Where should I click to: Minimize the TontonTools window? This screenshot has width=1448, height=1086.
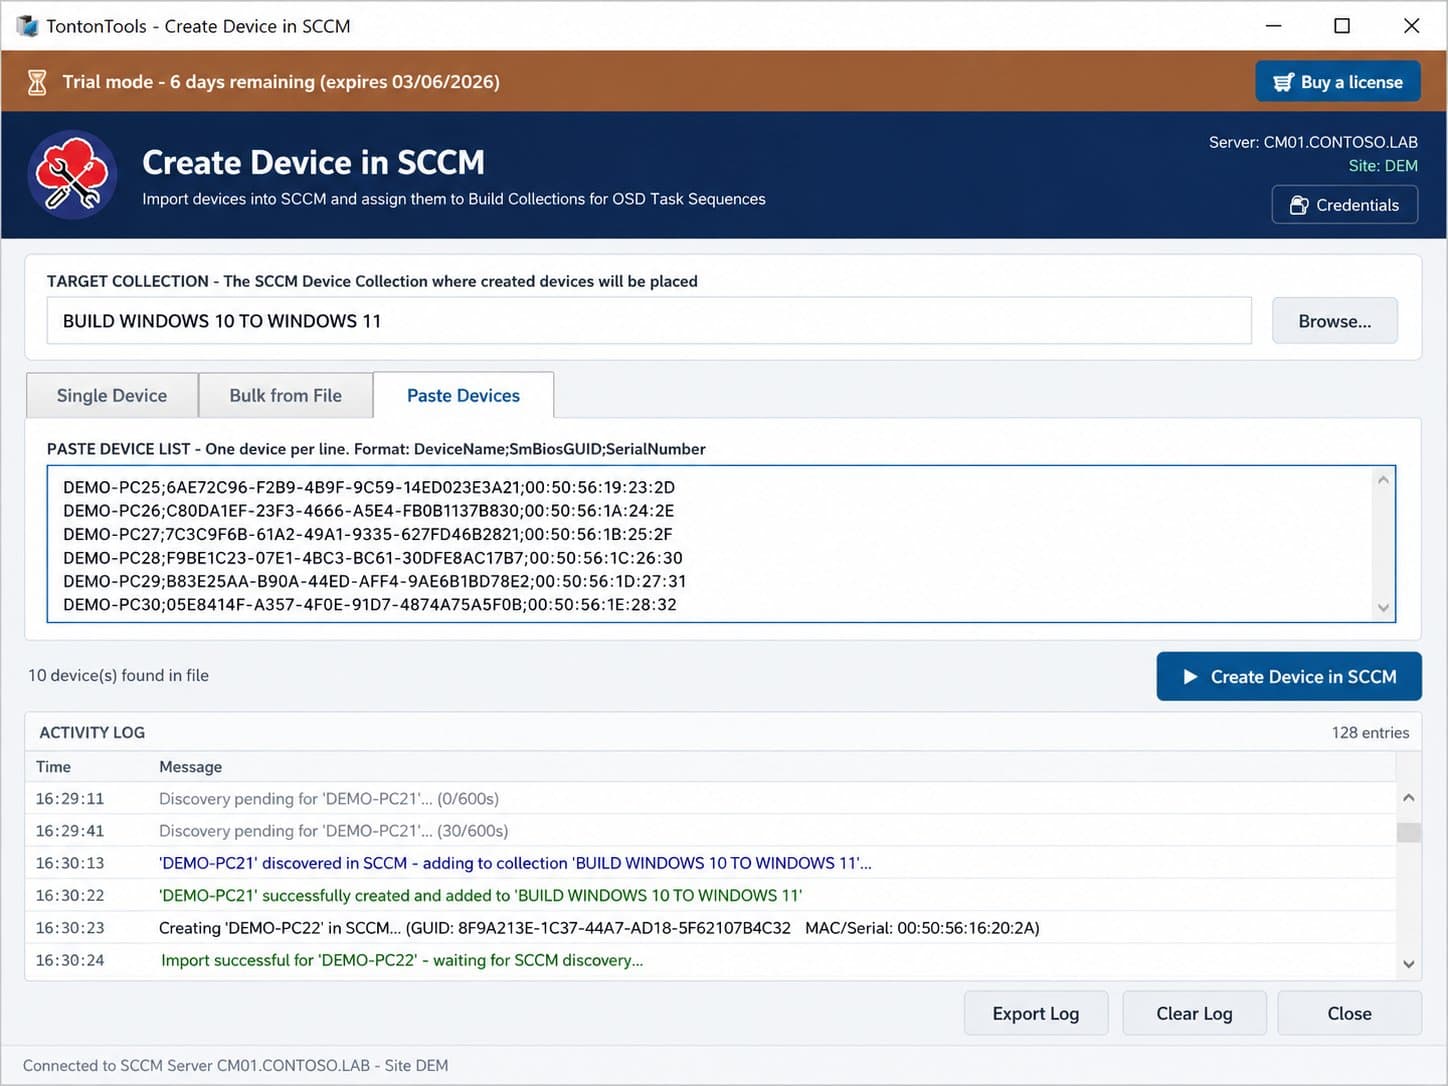click(x=1273, y=26)
